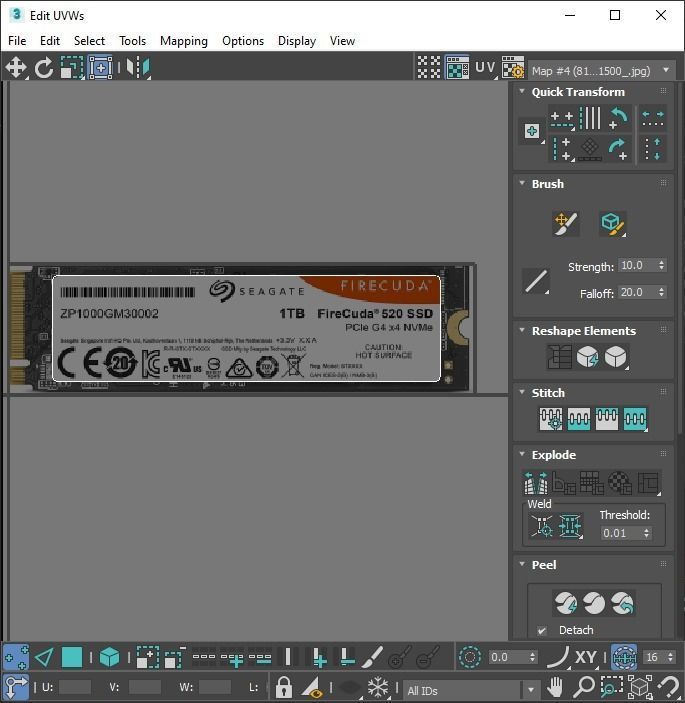Toggle Show map in dialog button

click(457, 68)
